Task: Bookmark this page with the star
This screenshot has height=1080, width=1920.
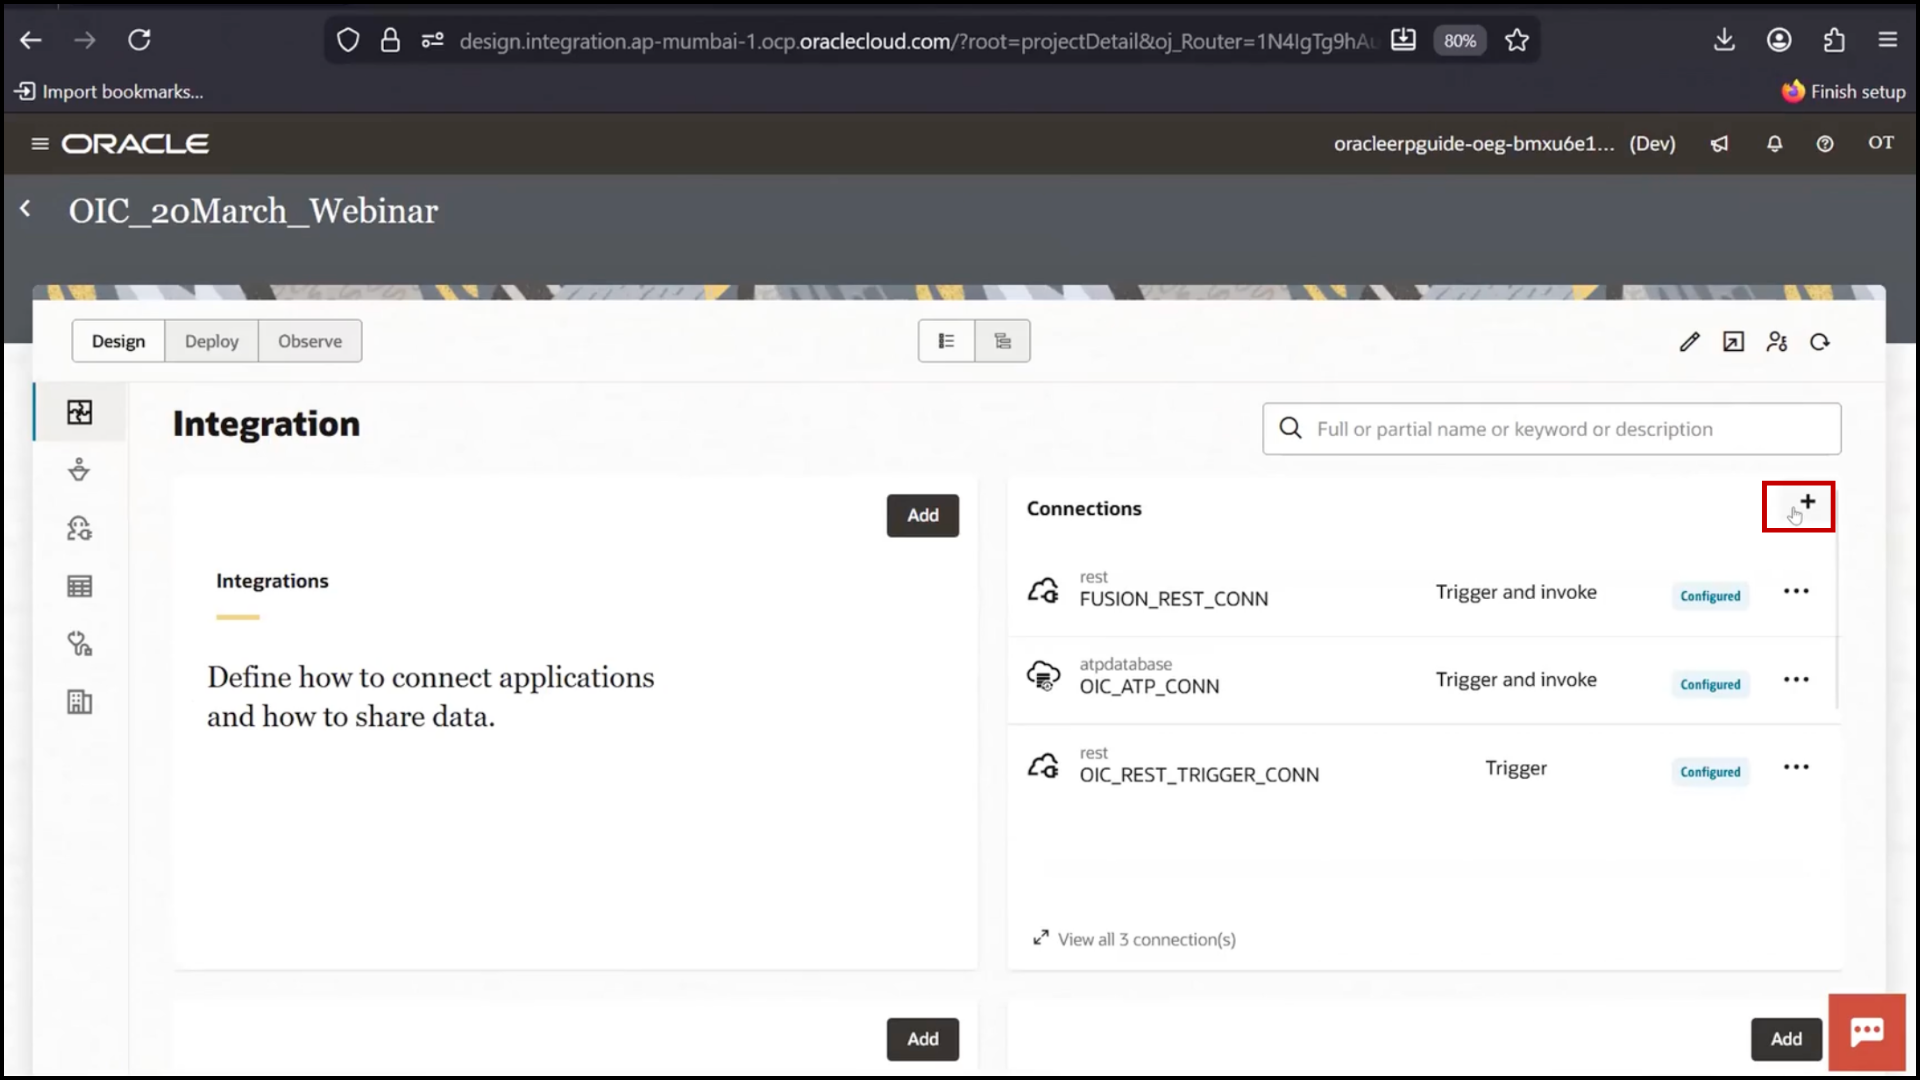Action: click(x=1517, y=40)
